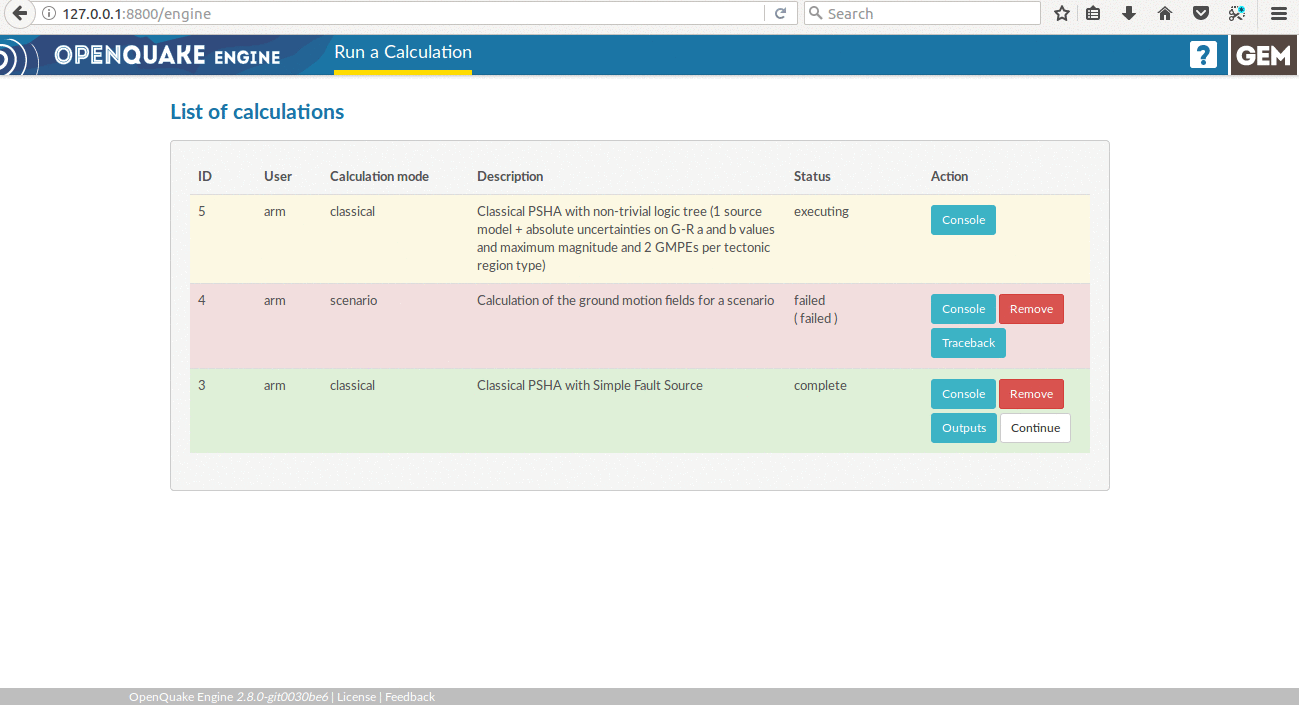The image size is (1299, 705).
Task: Bookmark this page with the star icon
Action: coord(1062,14)
